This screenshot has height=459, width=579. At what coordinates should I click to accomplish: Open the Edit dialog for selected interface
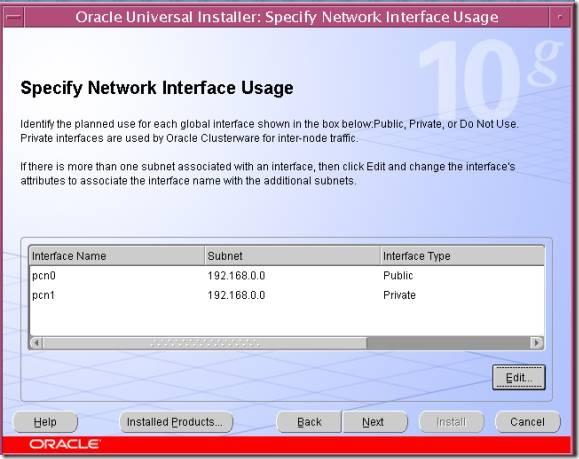pyautogui.click(x=518, y=377)
